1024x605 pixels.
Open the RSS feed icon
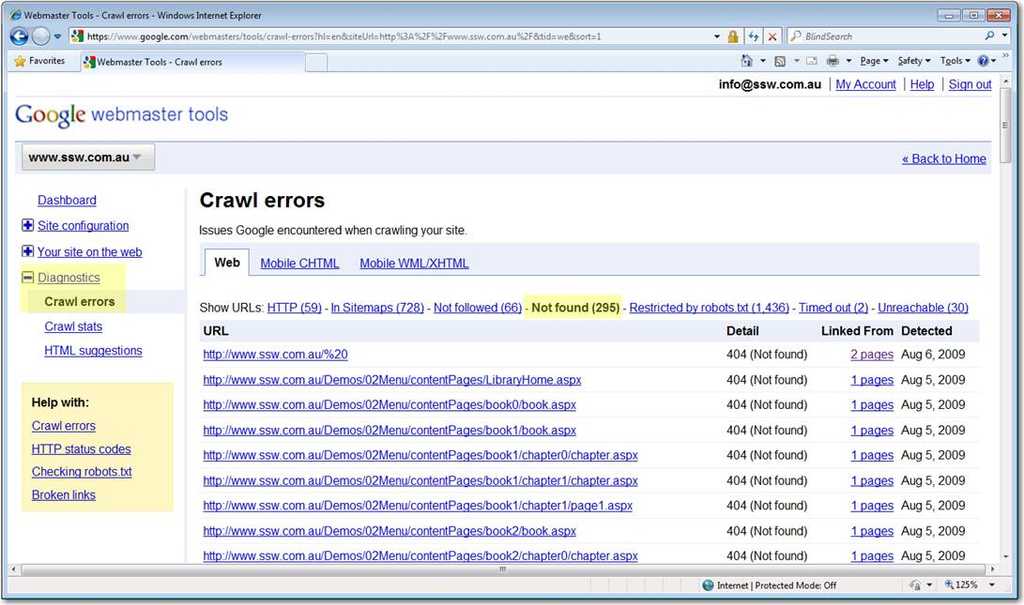pos(781,61)
